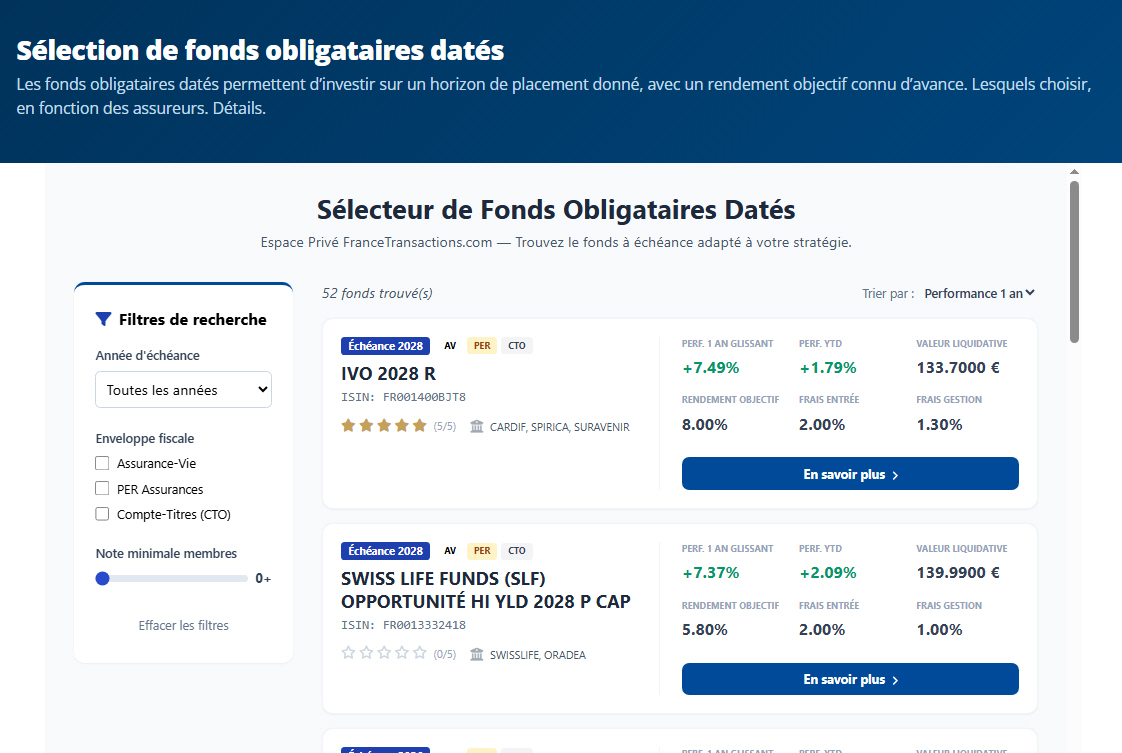Click Effacer les filtres

tap(183, 626)
